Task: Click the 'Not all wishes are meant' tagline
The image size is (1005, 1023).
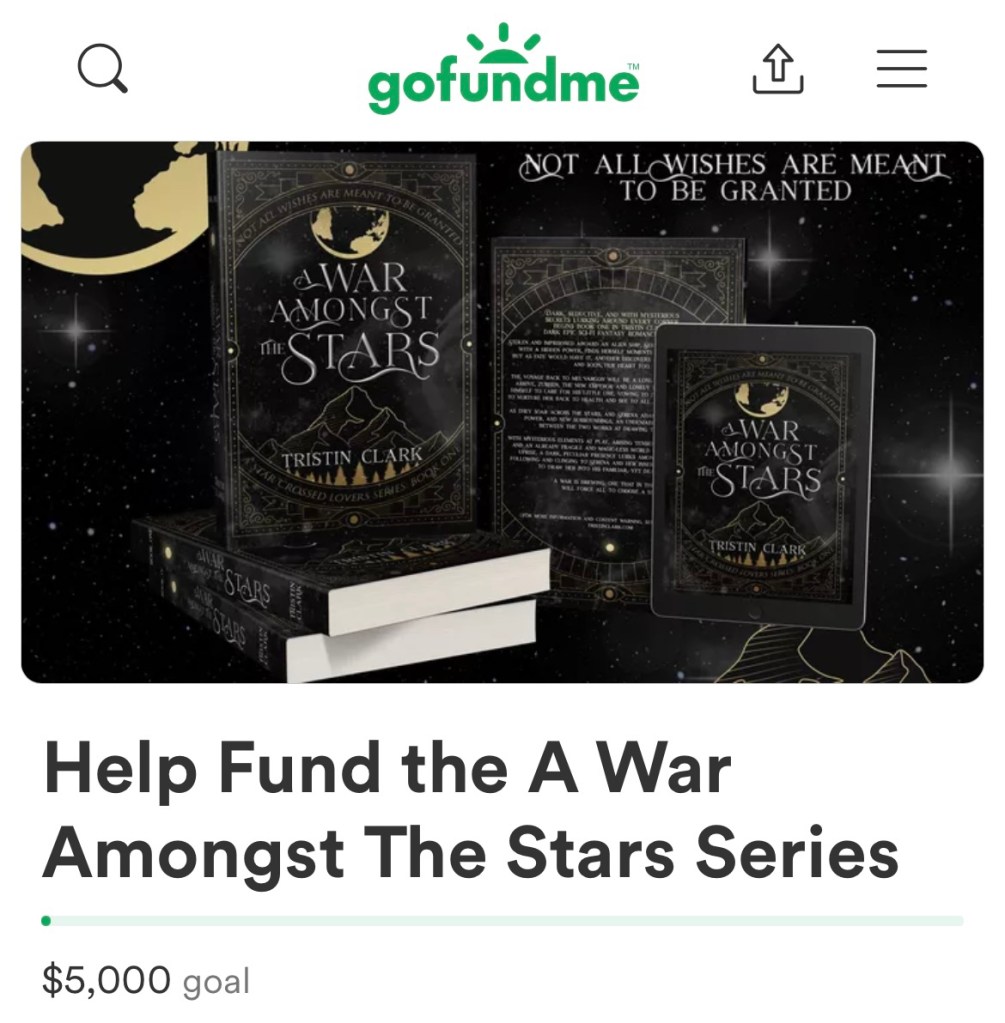Action: click(733, 177)
